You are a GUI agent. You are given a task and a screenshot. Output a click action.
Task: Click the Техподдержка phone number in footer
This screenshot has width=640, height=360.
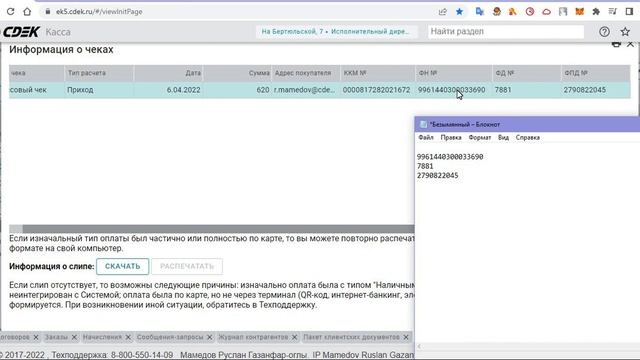(142, 355)
